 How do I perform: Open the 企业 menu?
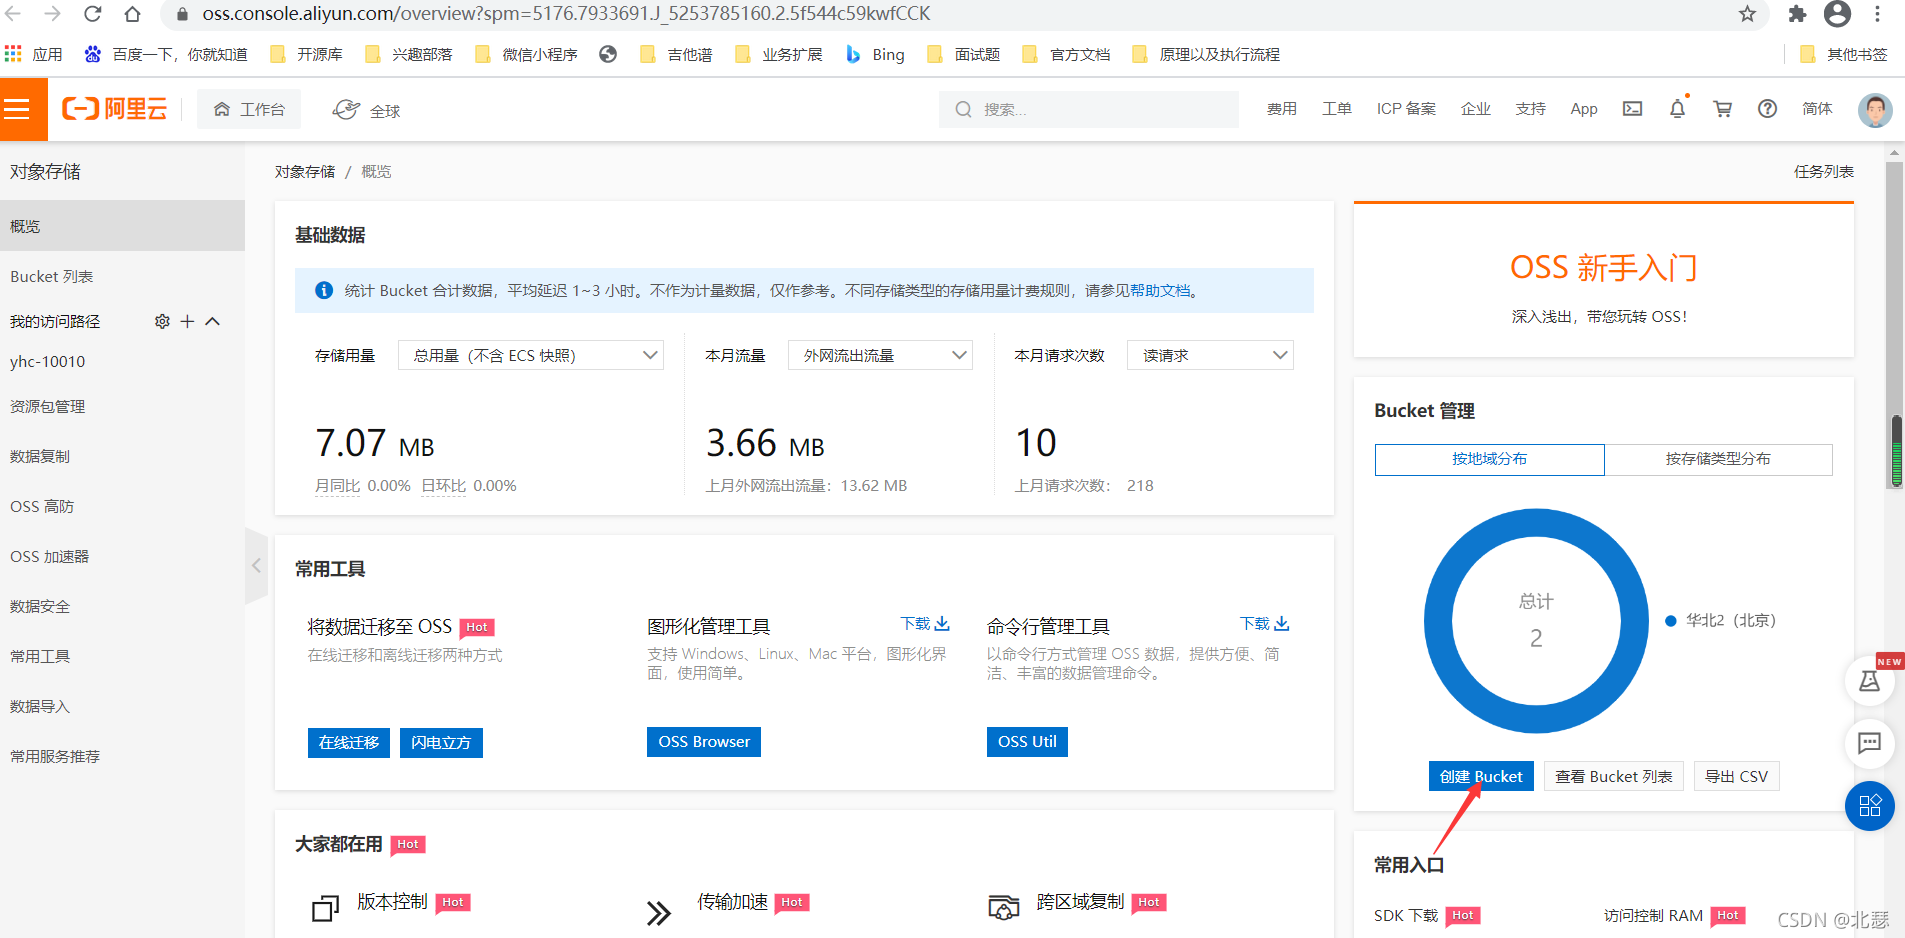[1476, 109]
